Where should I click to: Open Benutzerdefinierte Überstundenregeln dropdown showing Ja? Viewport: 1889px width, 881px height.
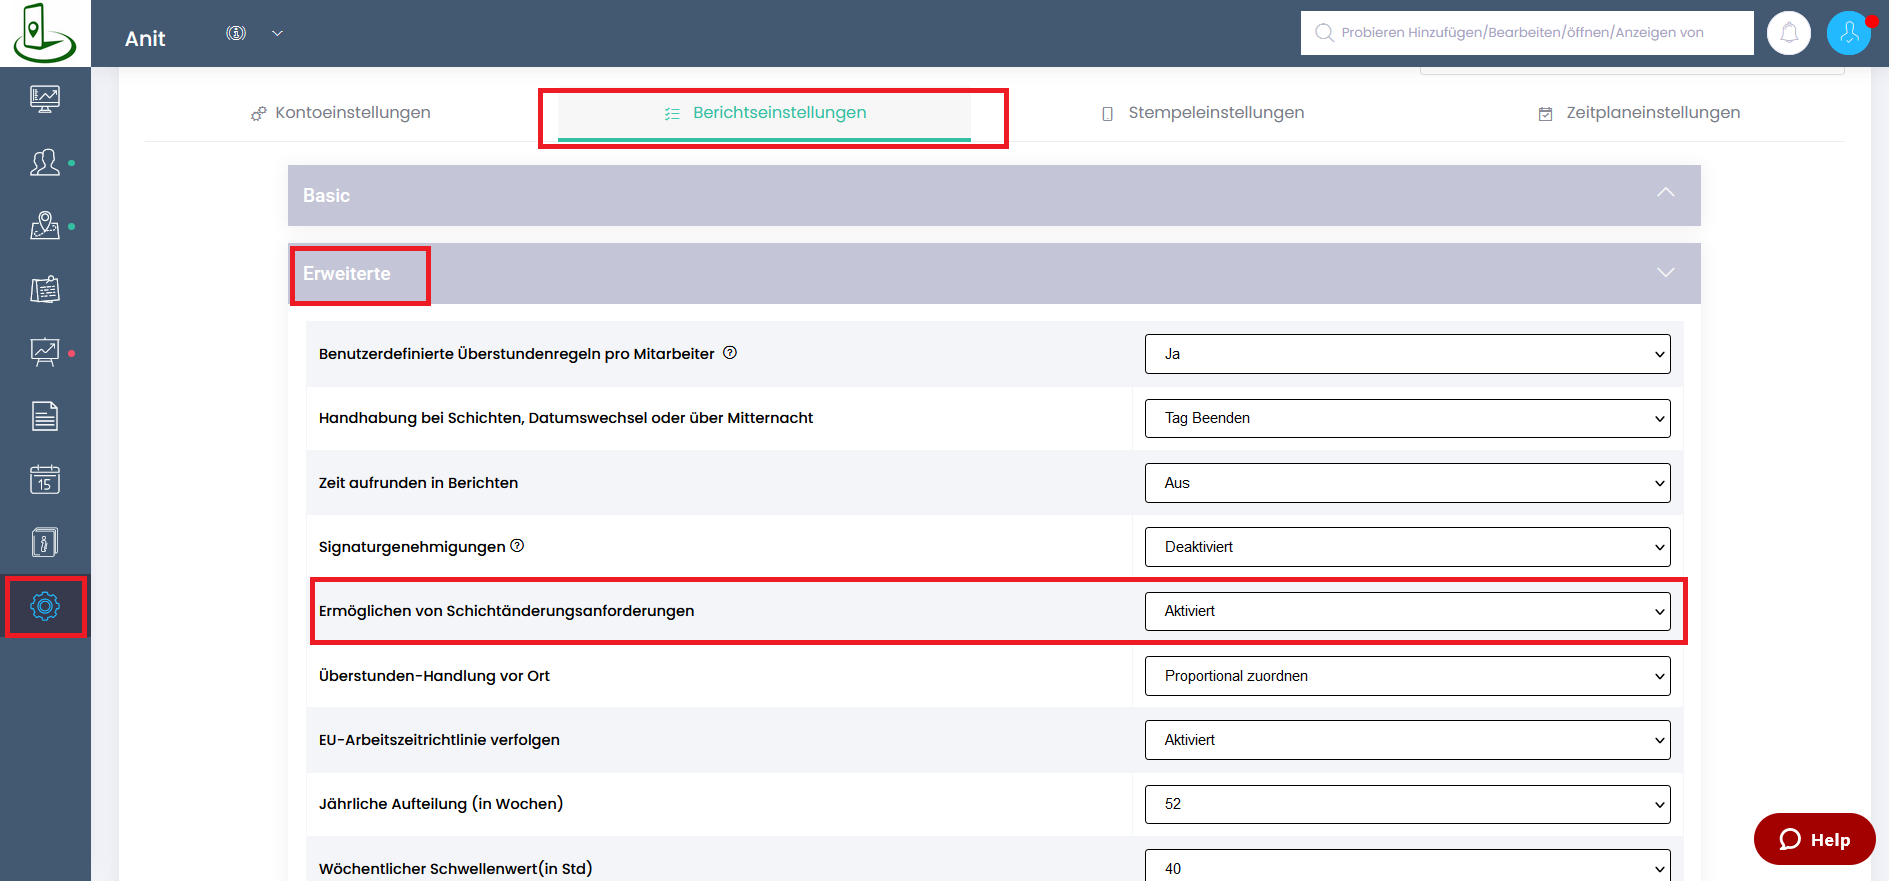coord(1407,354)
